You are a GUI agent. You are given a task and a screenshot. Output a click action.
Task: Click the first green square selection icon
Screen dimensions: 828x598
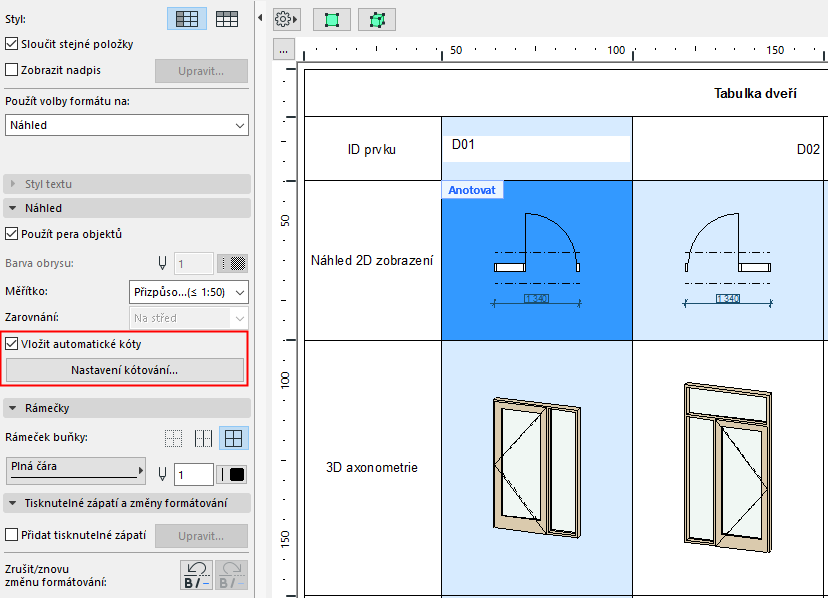[331, 19]
